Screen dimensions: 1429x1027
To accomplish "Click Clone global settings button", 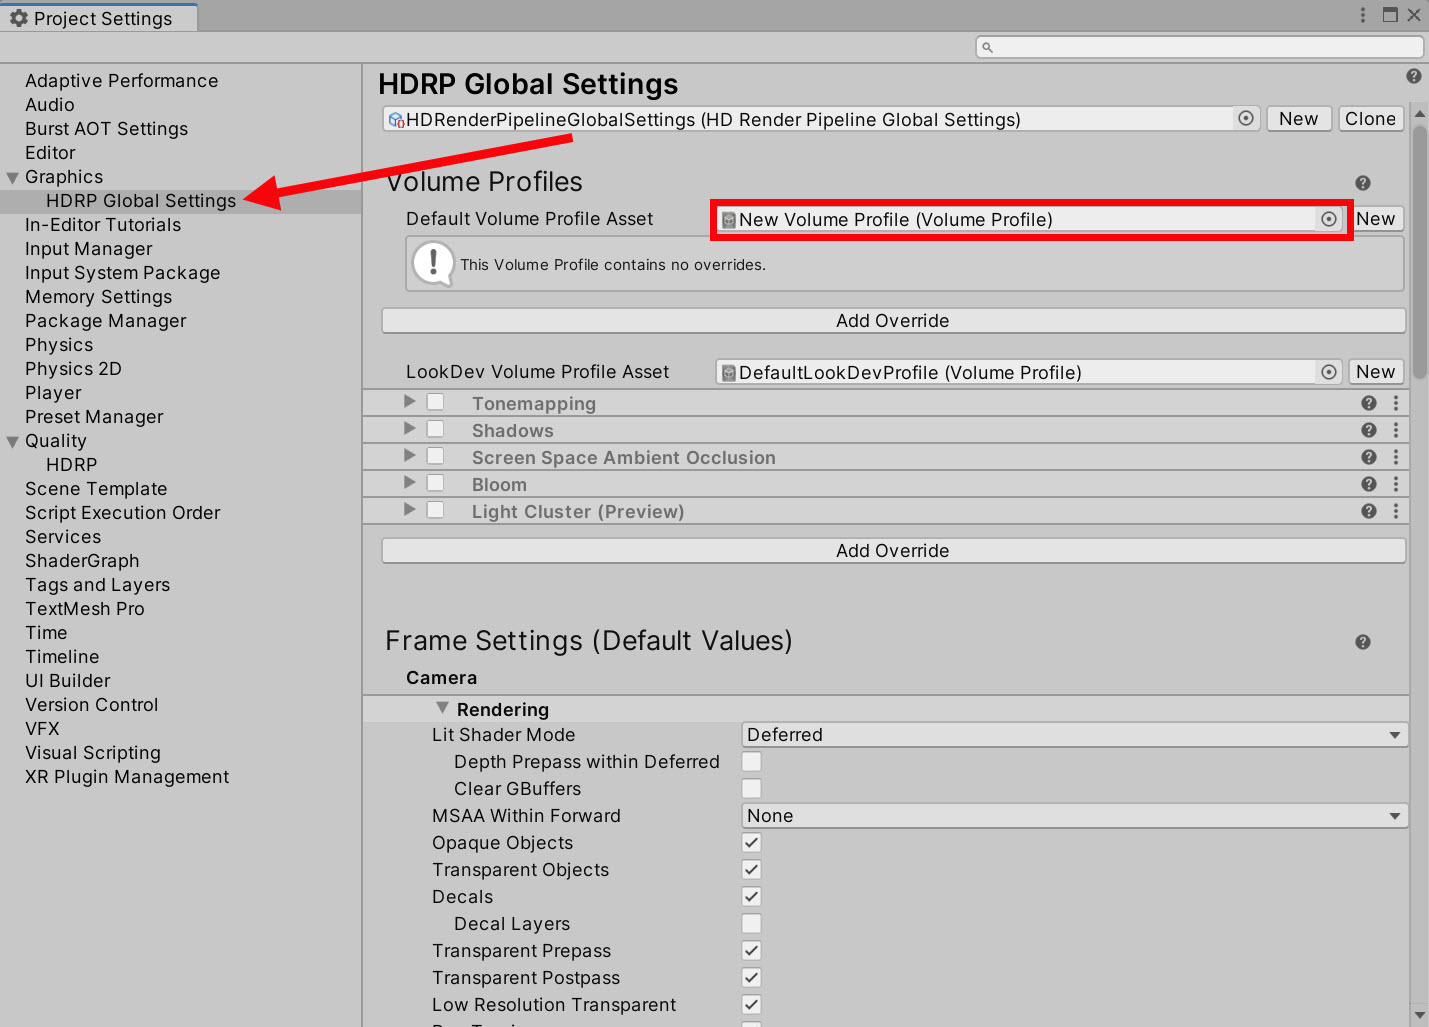I will 1370,118.
